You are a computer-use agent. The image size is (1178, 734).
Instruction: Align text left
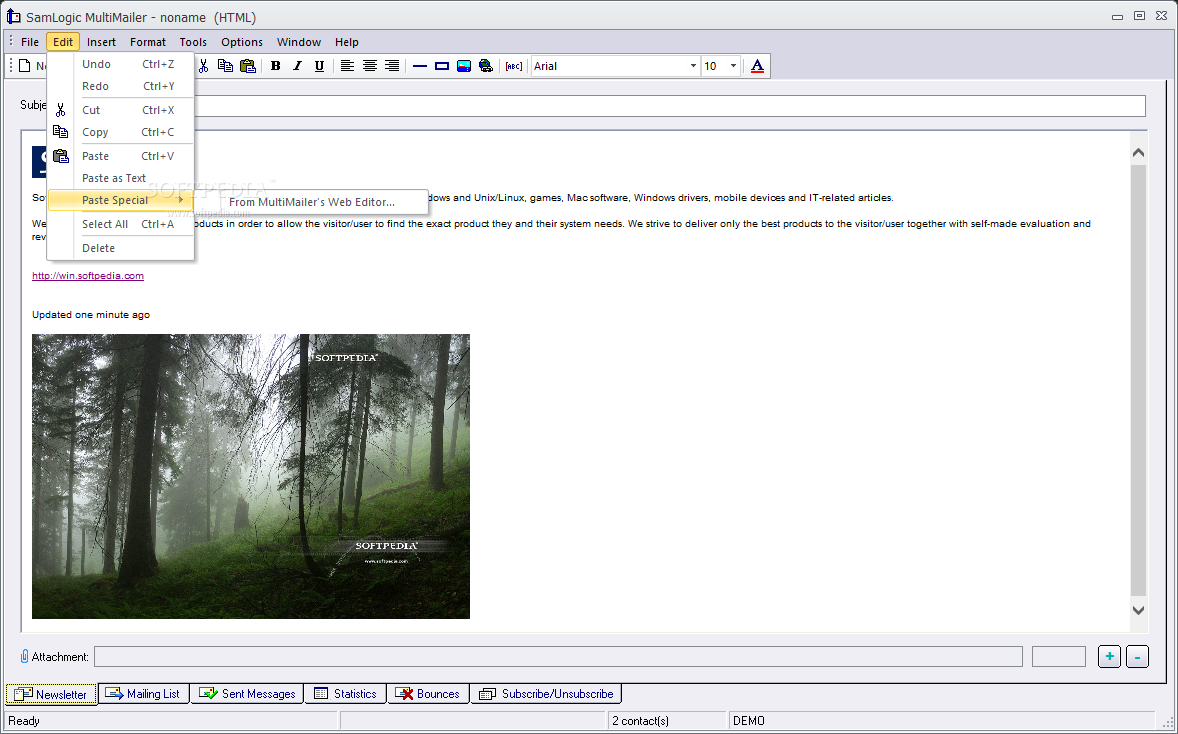pos(347,66)
